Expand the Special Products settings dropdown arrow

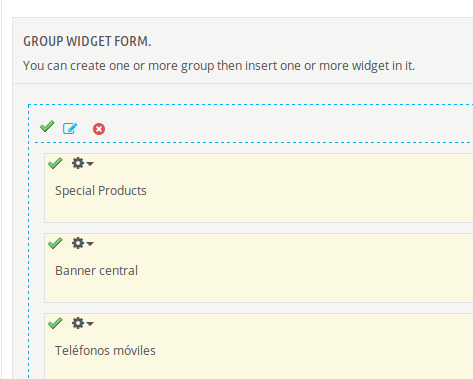pyautogui.click(x=90, y=164)
